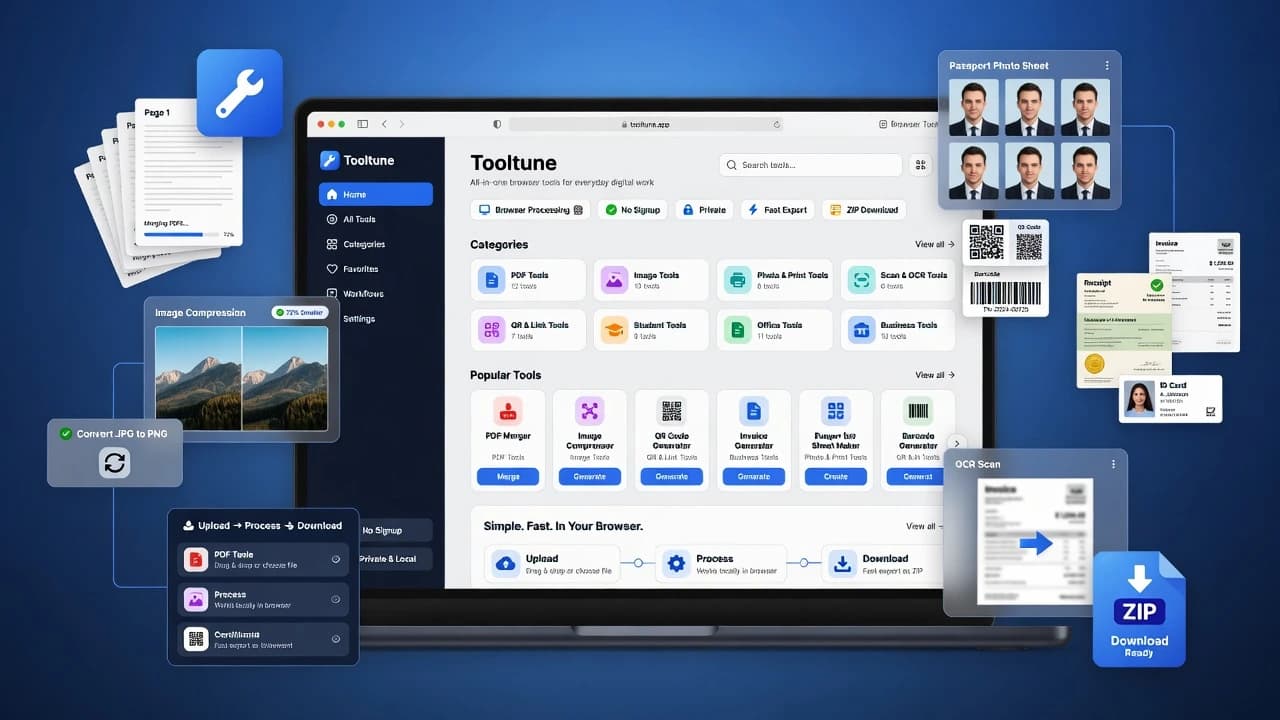Click the Search tools input field
This screenshot has width=1280, height=720.
point(811,165)
